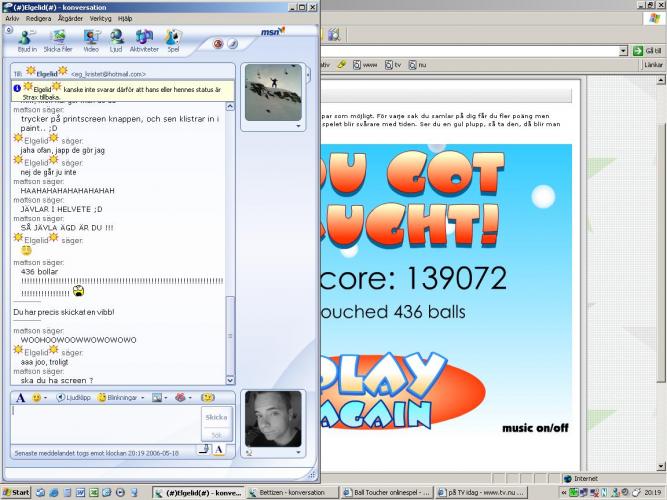Image resolution: width=667 pixels, height=500 pixels.
Task: Expand own display picture options arrow
Action: pos(297,453)
